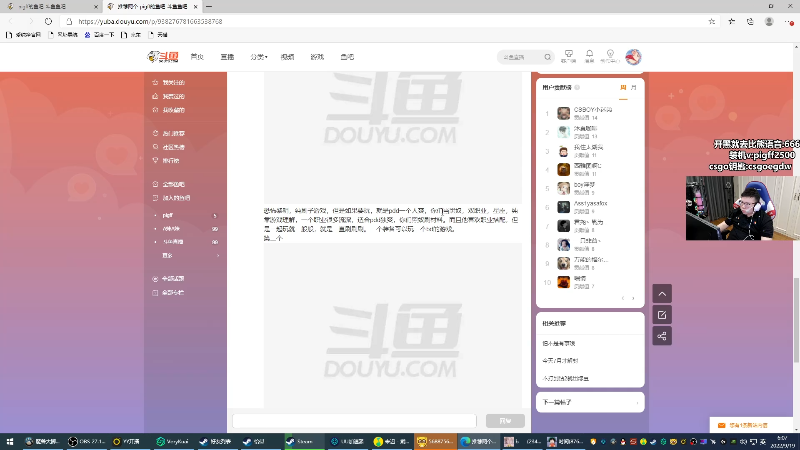
Task: Open the Baidu bookmark in favorites bar
Action: (99, 35)
